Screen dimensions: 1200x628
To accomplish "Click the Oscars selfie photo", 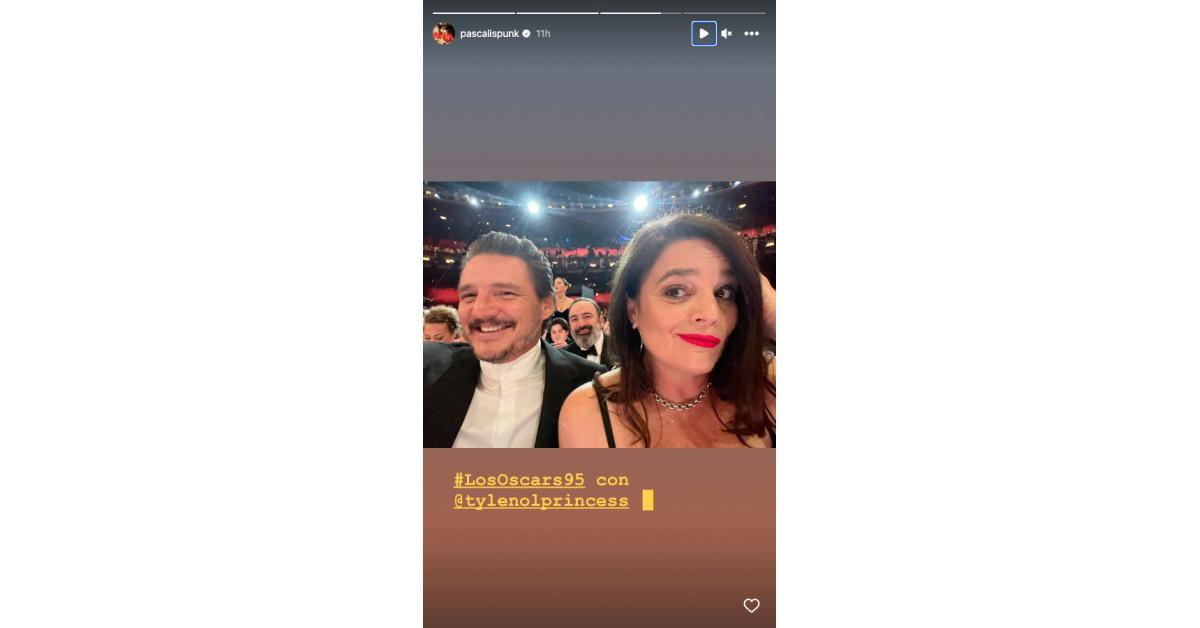I will 599,314.
